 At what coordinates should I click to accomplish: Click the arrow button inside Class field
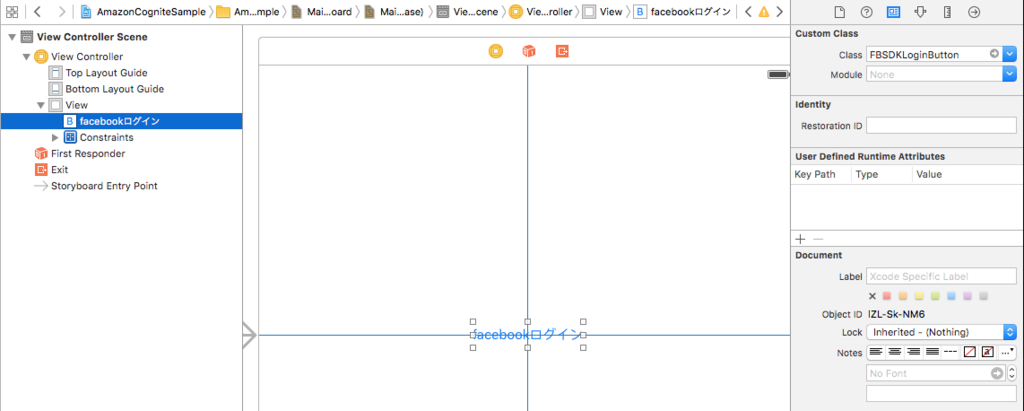click(x=994, y=54)
